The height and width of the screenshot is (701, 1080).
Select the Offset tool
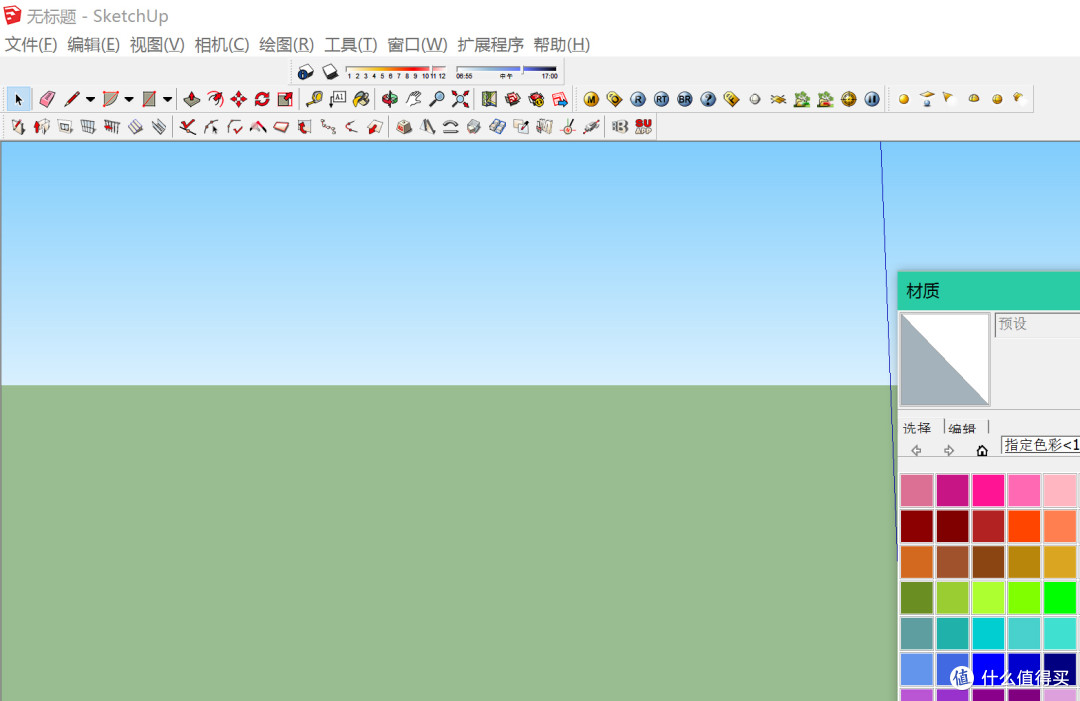[215, 99]
